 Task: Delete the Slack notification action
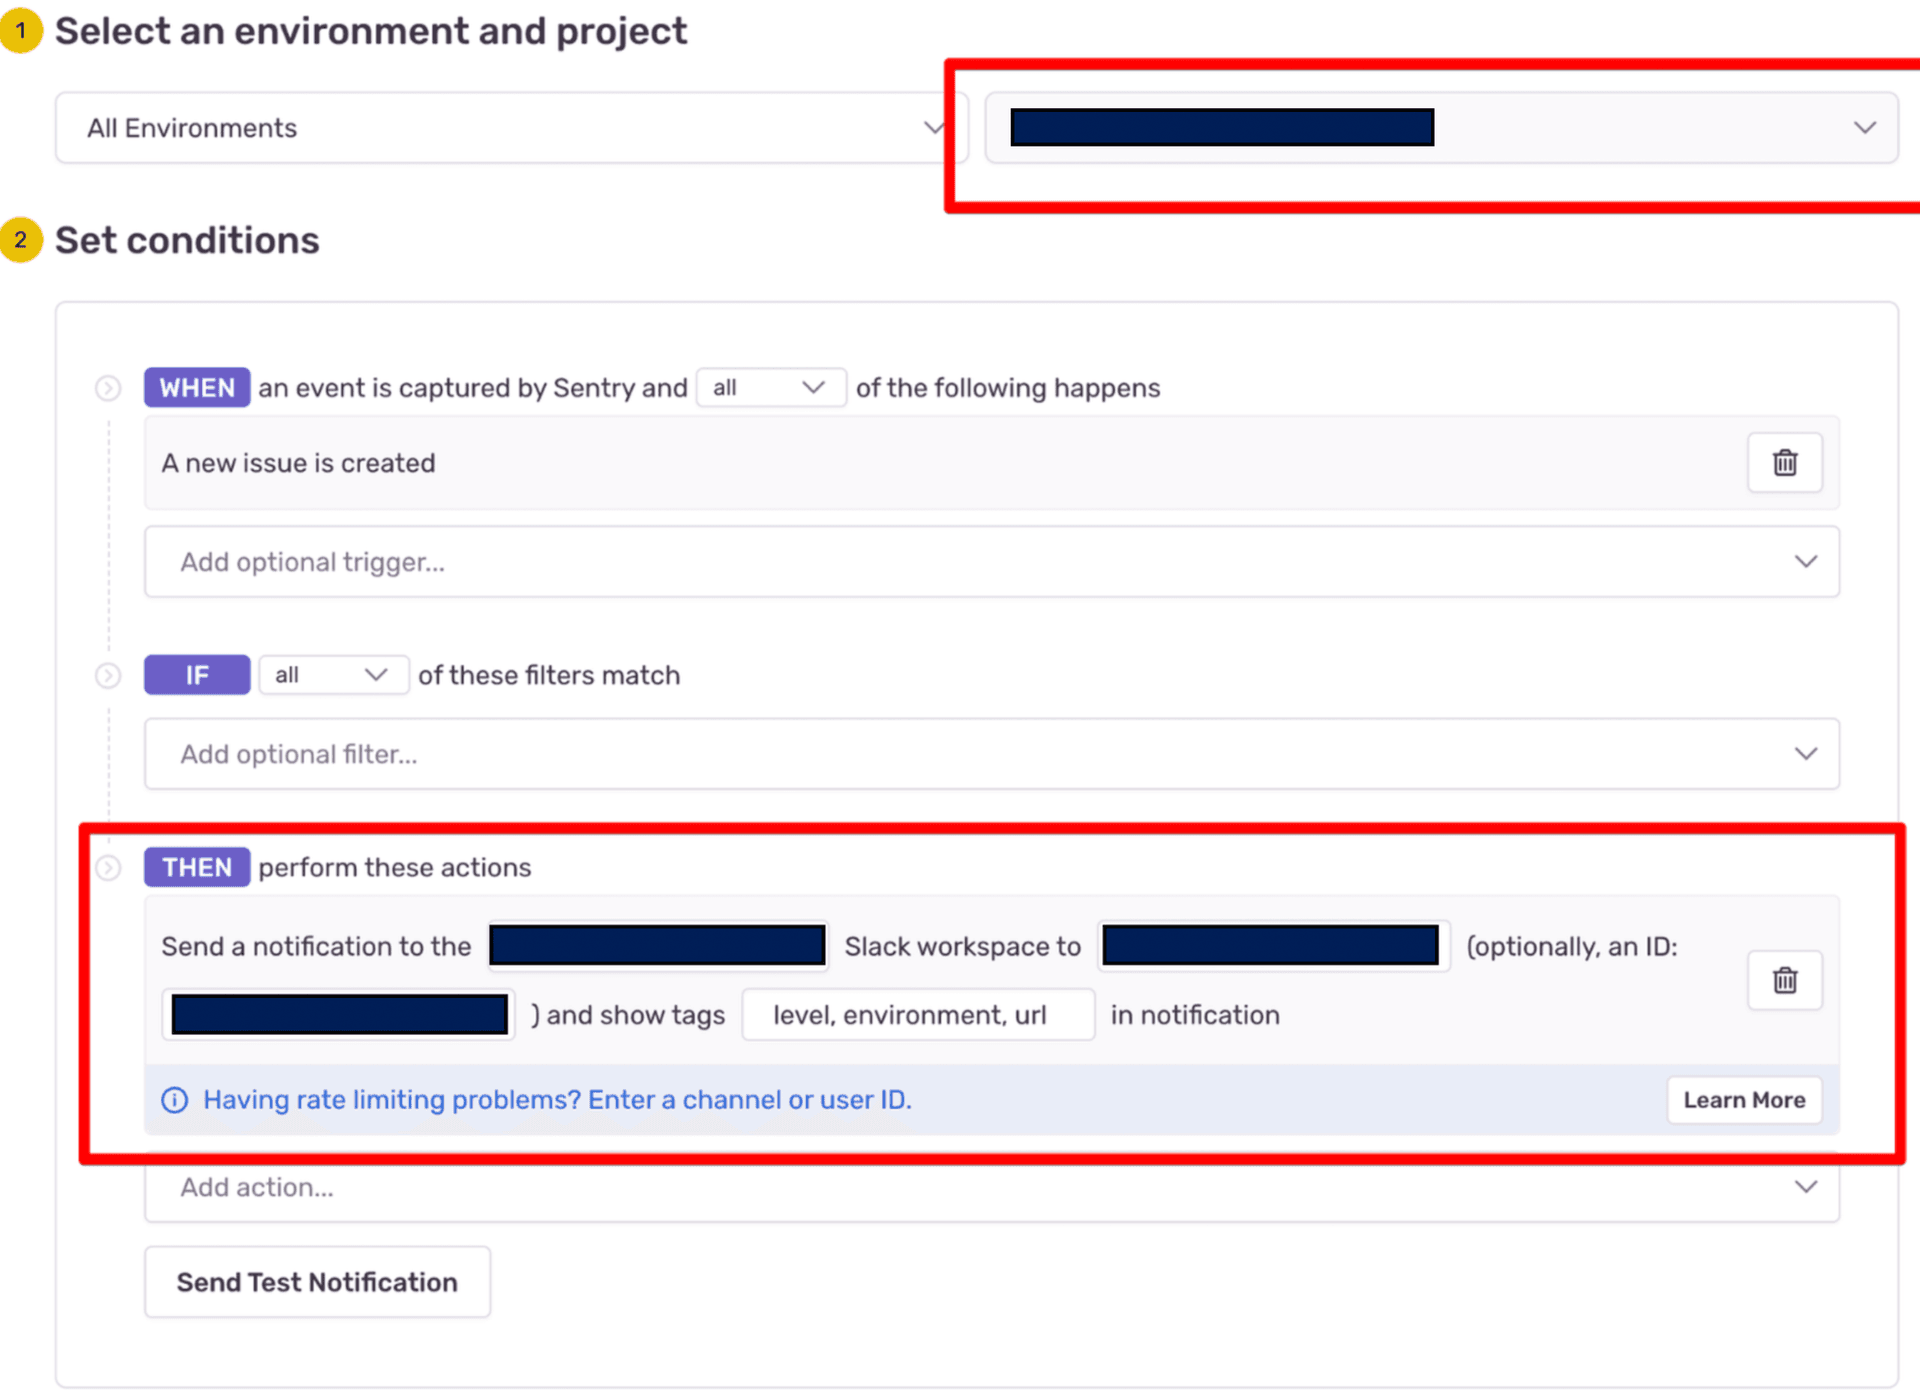(x=1784, y=980)
